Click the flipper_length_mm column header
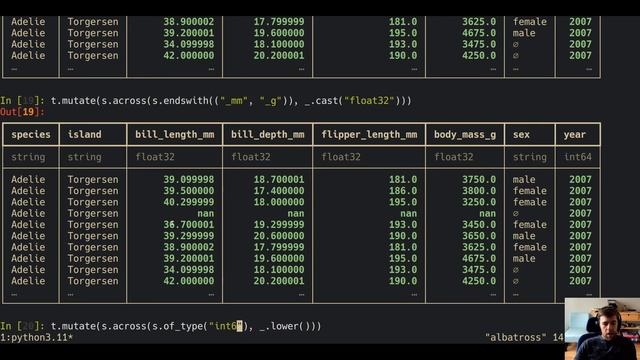This screenshot has height=360, width=640. point(369,135)
